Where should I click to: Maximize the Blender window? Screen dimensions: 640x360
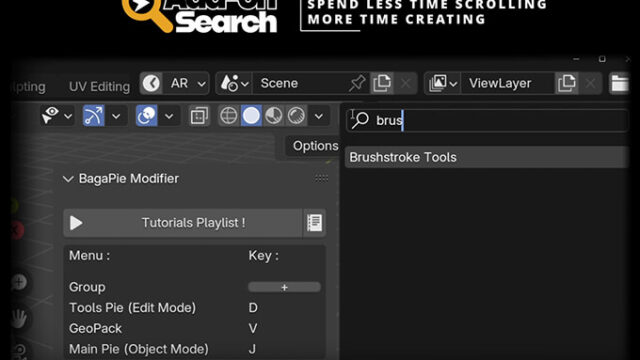[x=602, y=59]
